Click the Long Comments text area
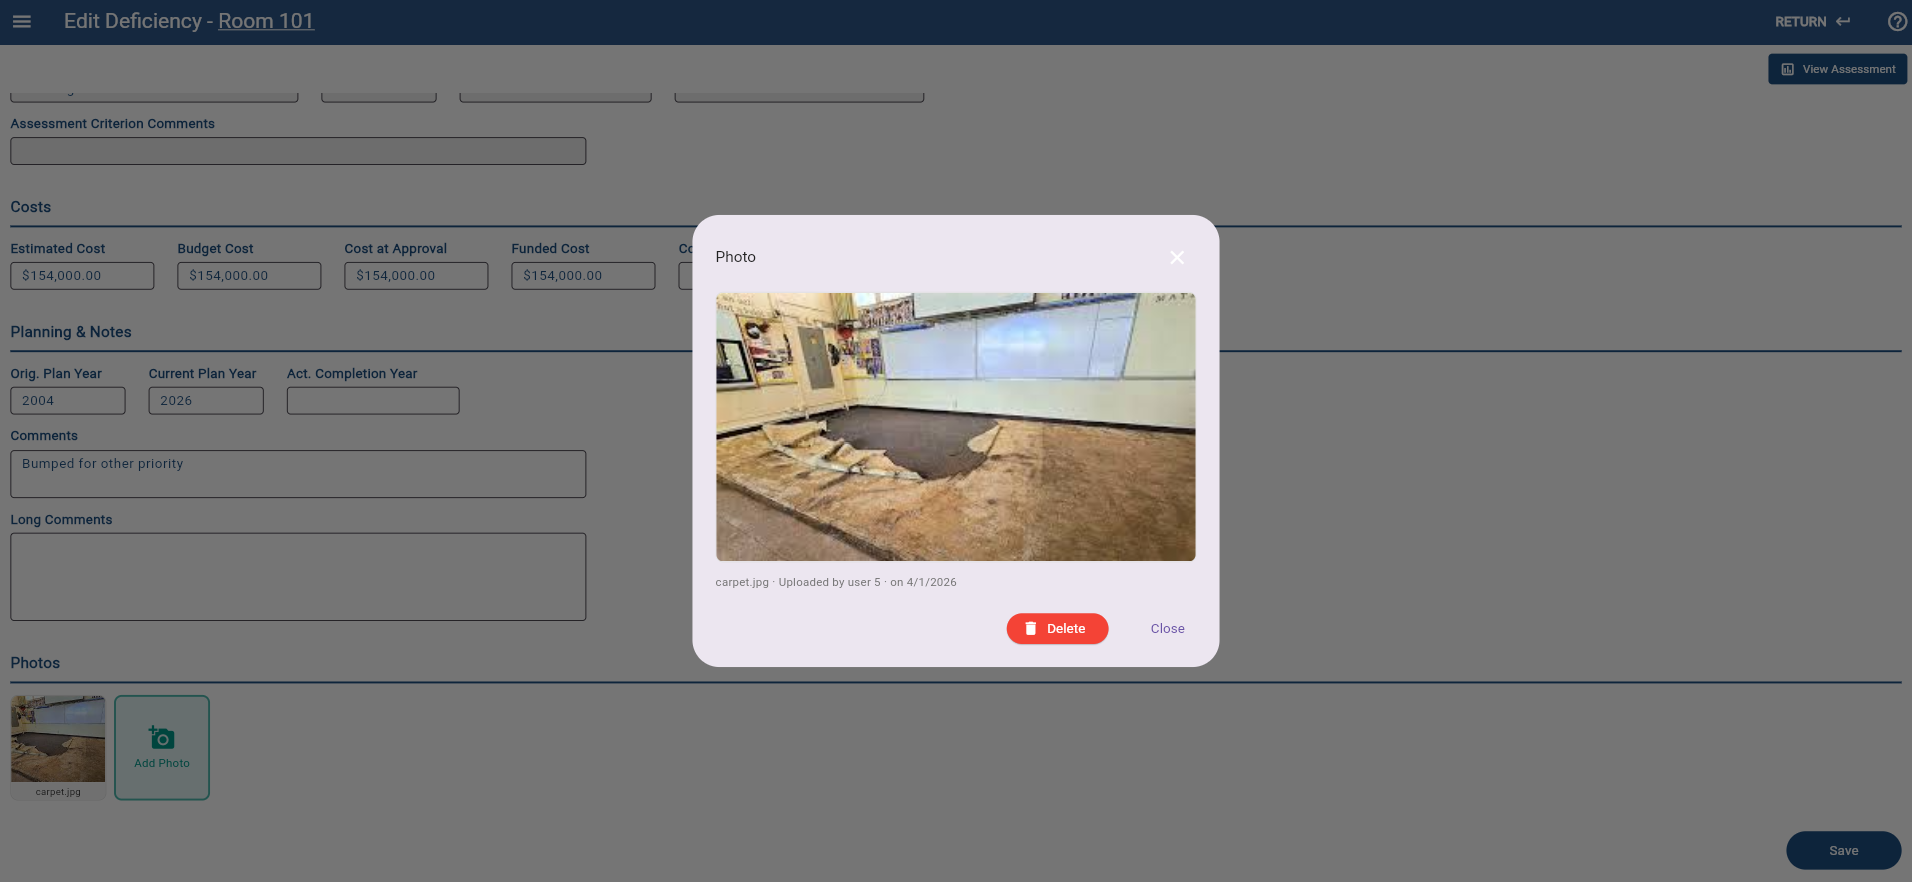Viewport: 1912px width, 882px height. (x=298, y=577)
